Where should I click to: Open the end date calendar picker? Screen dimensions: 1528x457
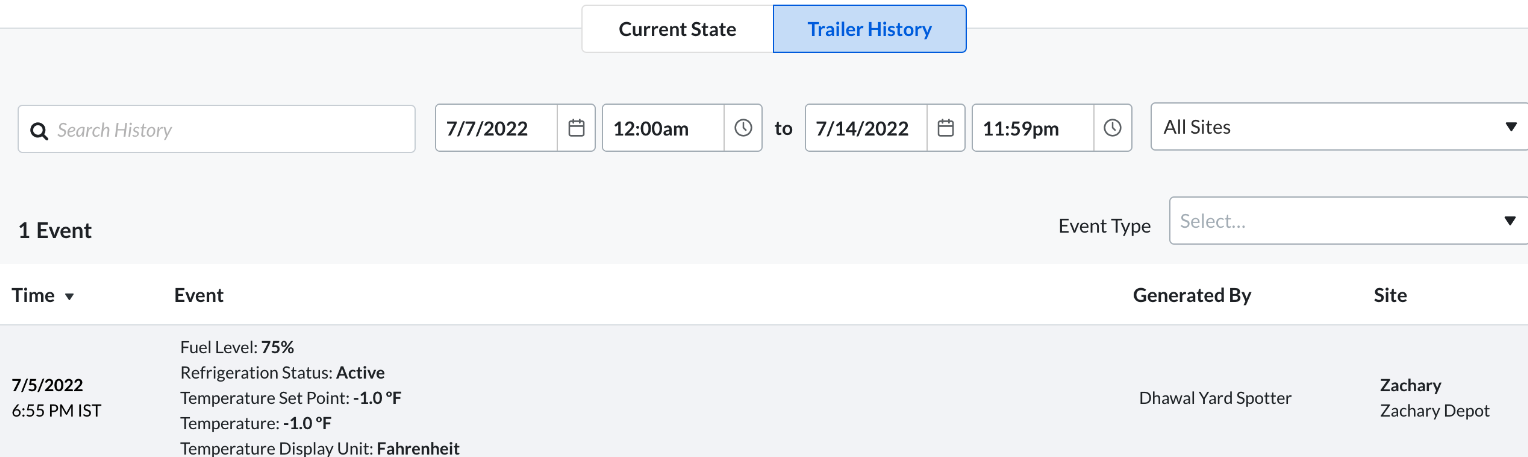coord(946,128)
